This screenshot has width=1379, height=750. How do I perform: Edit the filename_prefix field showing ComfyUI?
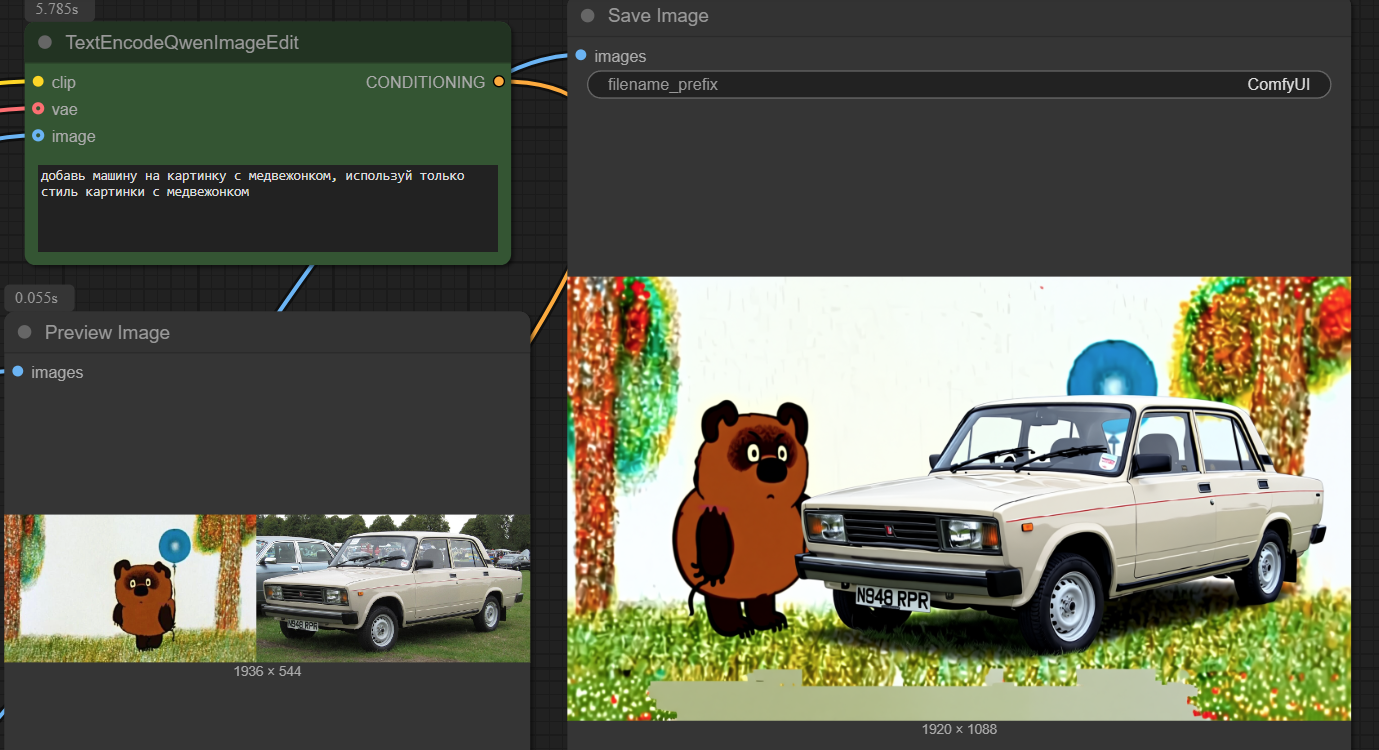[959, 85]
